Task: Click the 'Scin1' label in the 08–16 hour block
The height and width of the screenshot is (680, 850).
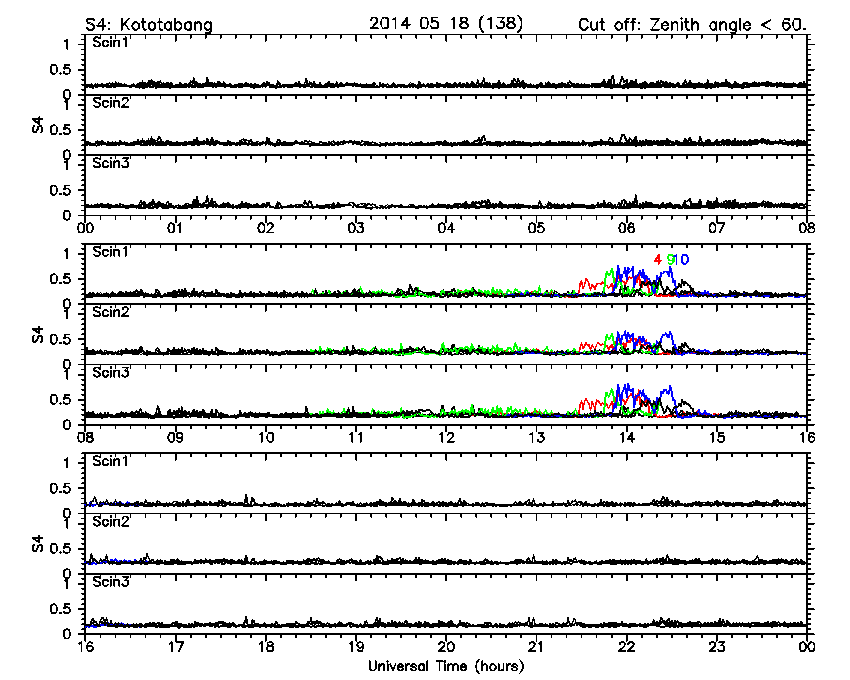Action: coord(111,252)
